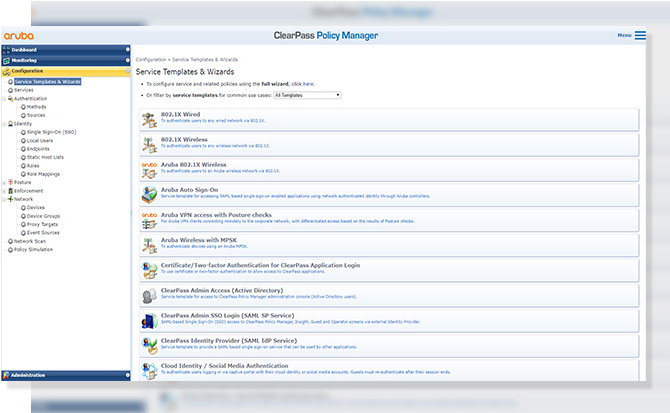Collapse the Network tree node
Image resolution: width=670 pixels, height=413 pixels.
click(x=4, y=199)
